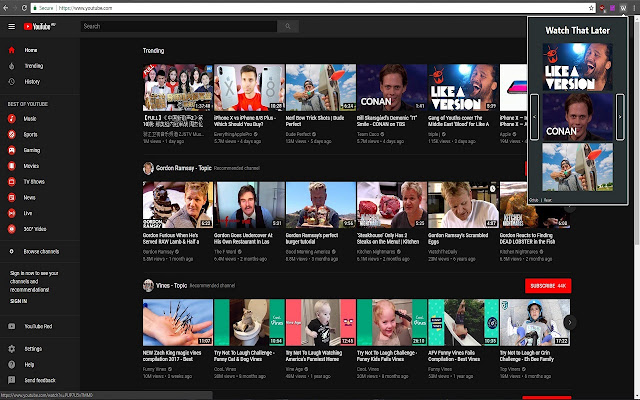Open the Chrome three-dot menu

[x=634, y=8]
